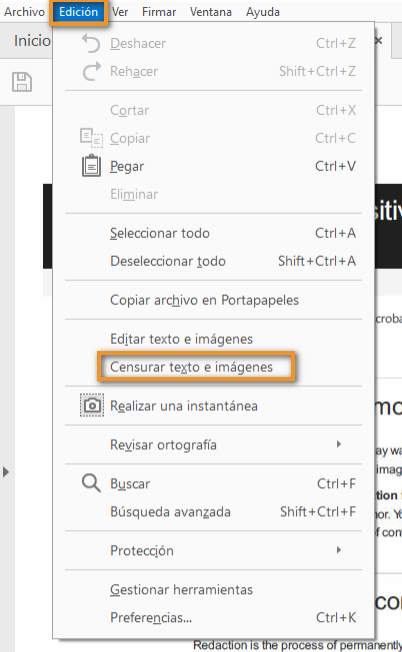The width and height of the screenshot is (402, 652).
Task: Expand the left navigation pane arrow
Action: click(x=6, y=472)
